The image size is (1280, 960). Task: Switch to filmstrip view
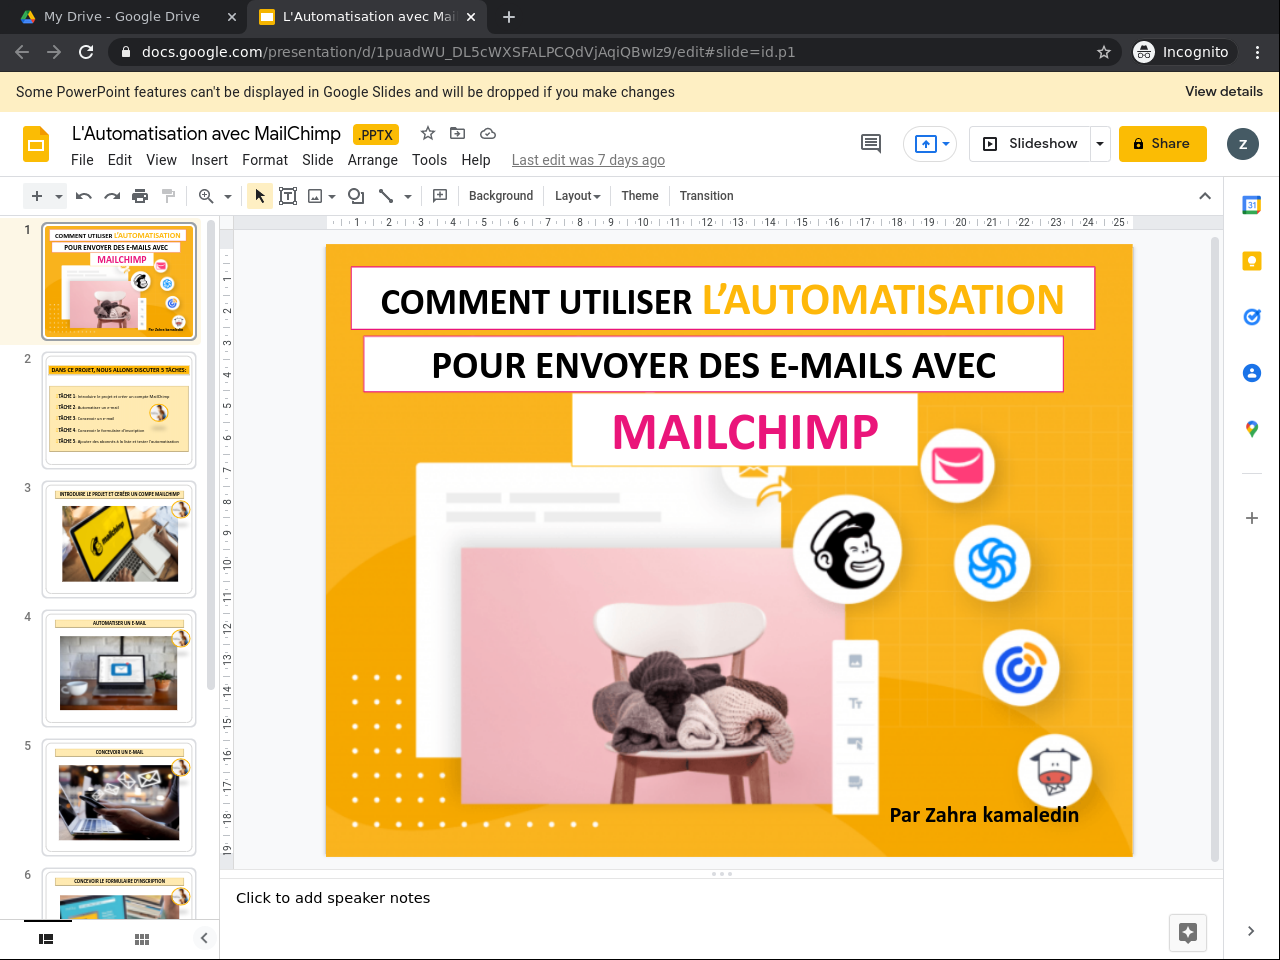[x=46, y=939]
